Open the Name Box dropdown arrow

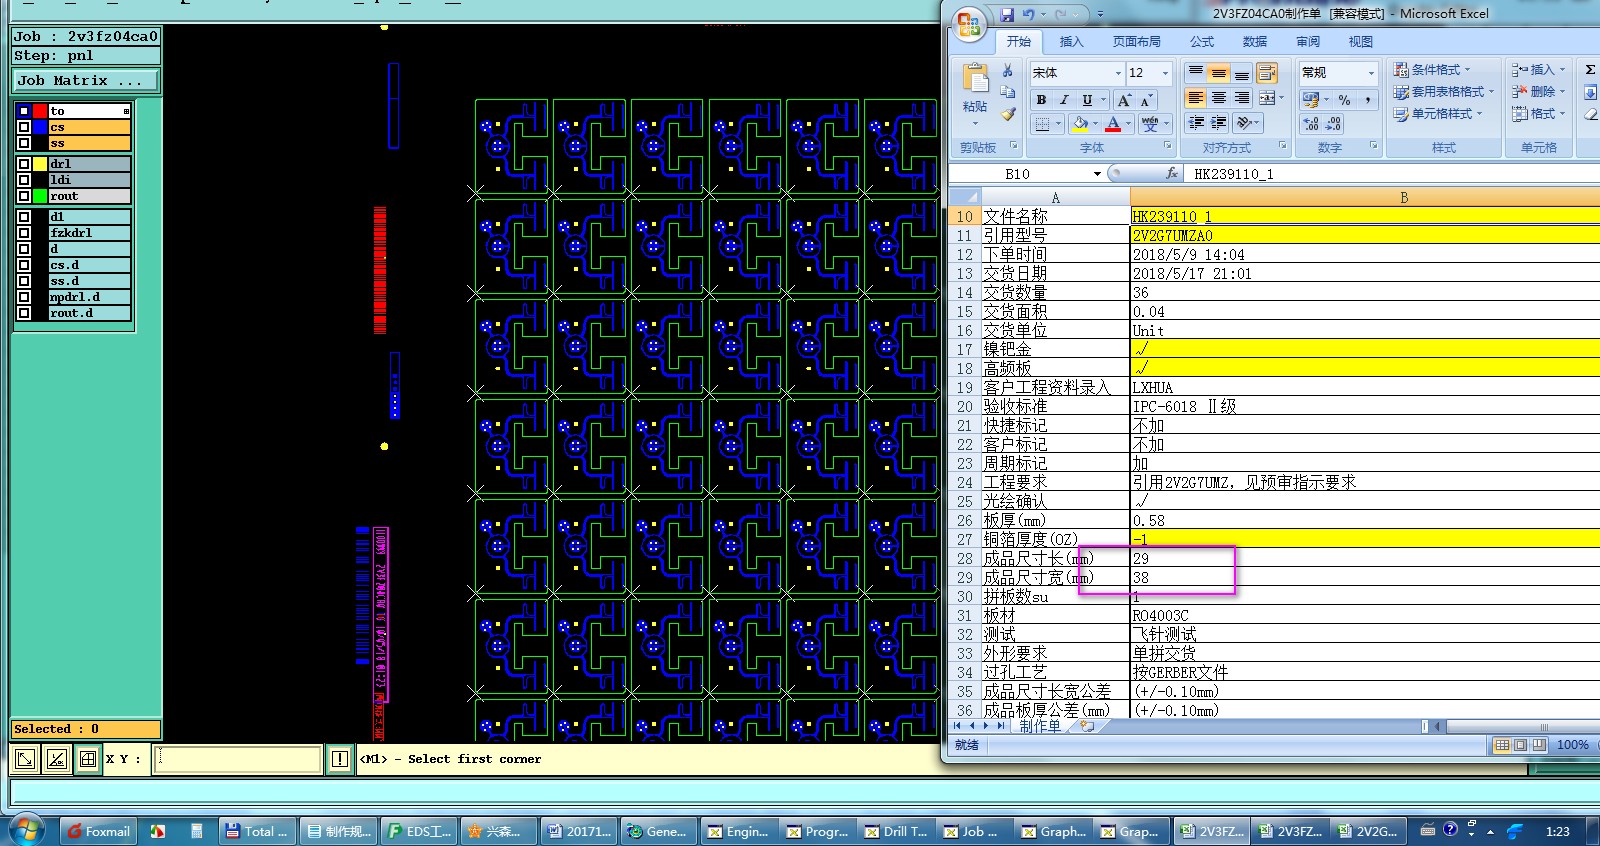[1097, 174]
